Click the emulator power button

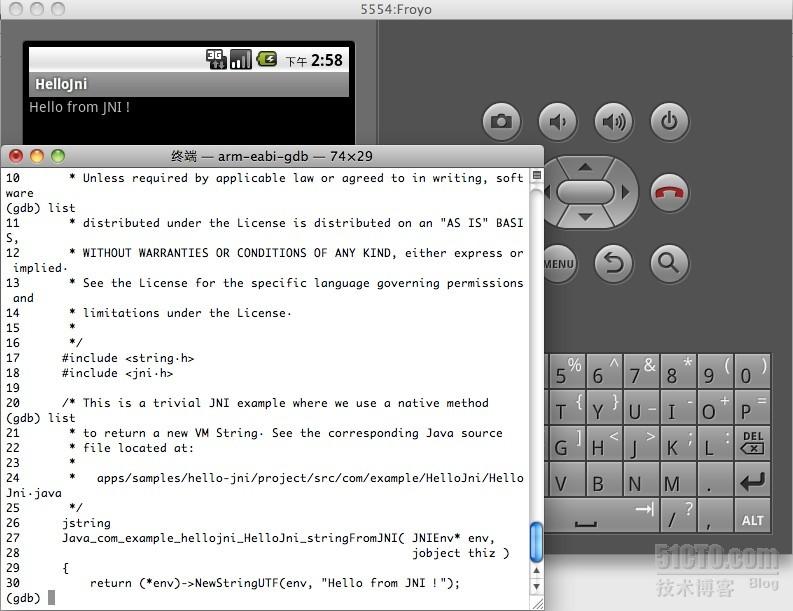(x=670, y=121)
